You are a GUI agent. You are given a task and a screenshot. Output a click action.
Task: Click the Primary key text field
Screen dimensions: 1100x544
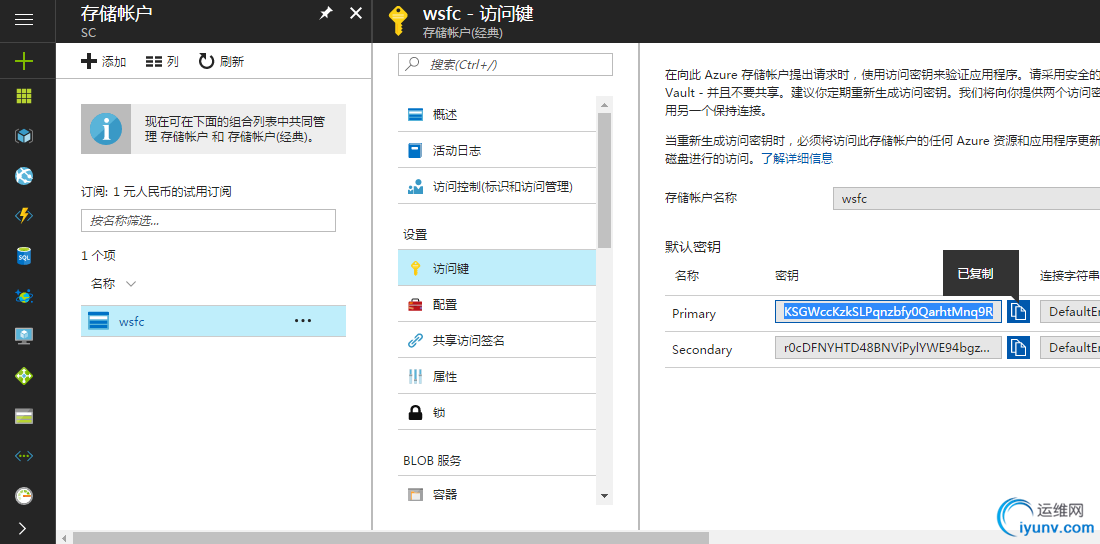click(888, 312)
